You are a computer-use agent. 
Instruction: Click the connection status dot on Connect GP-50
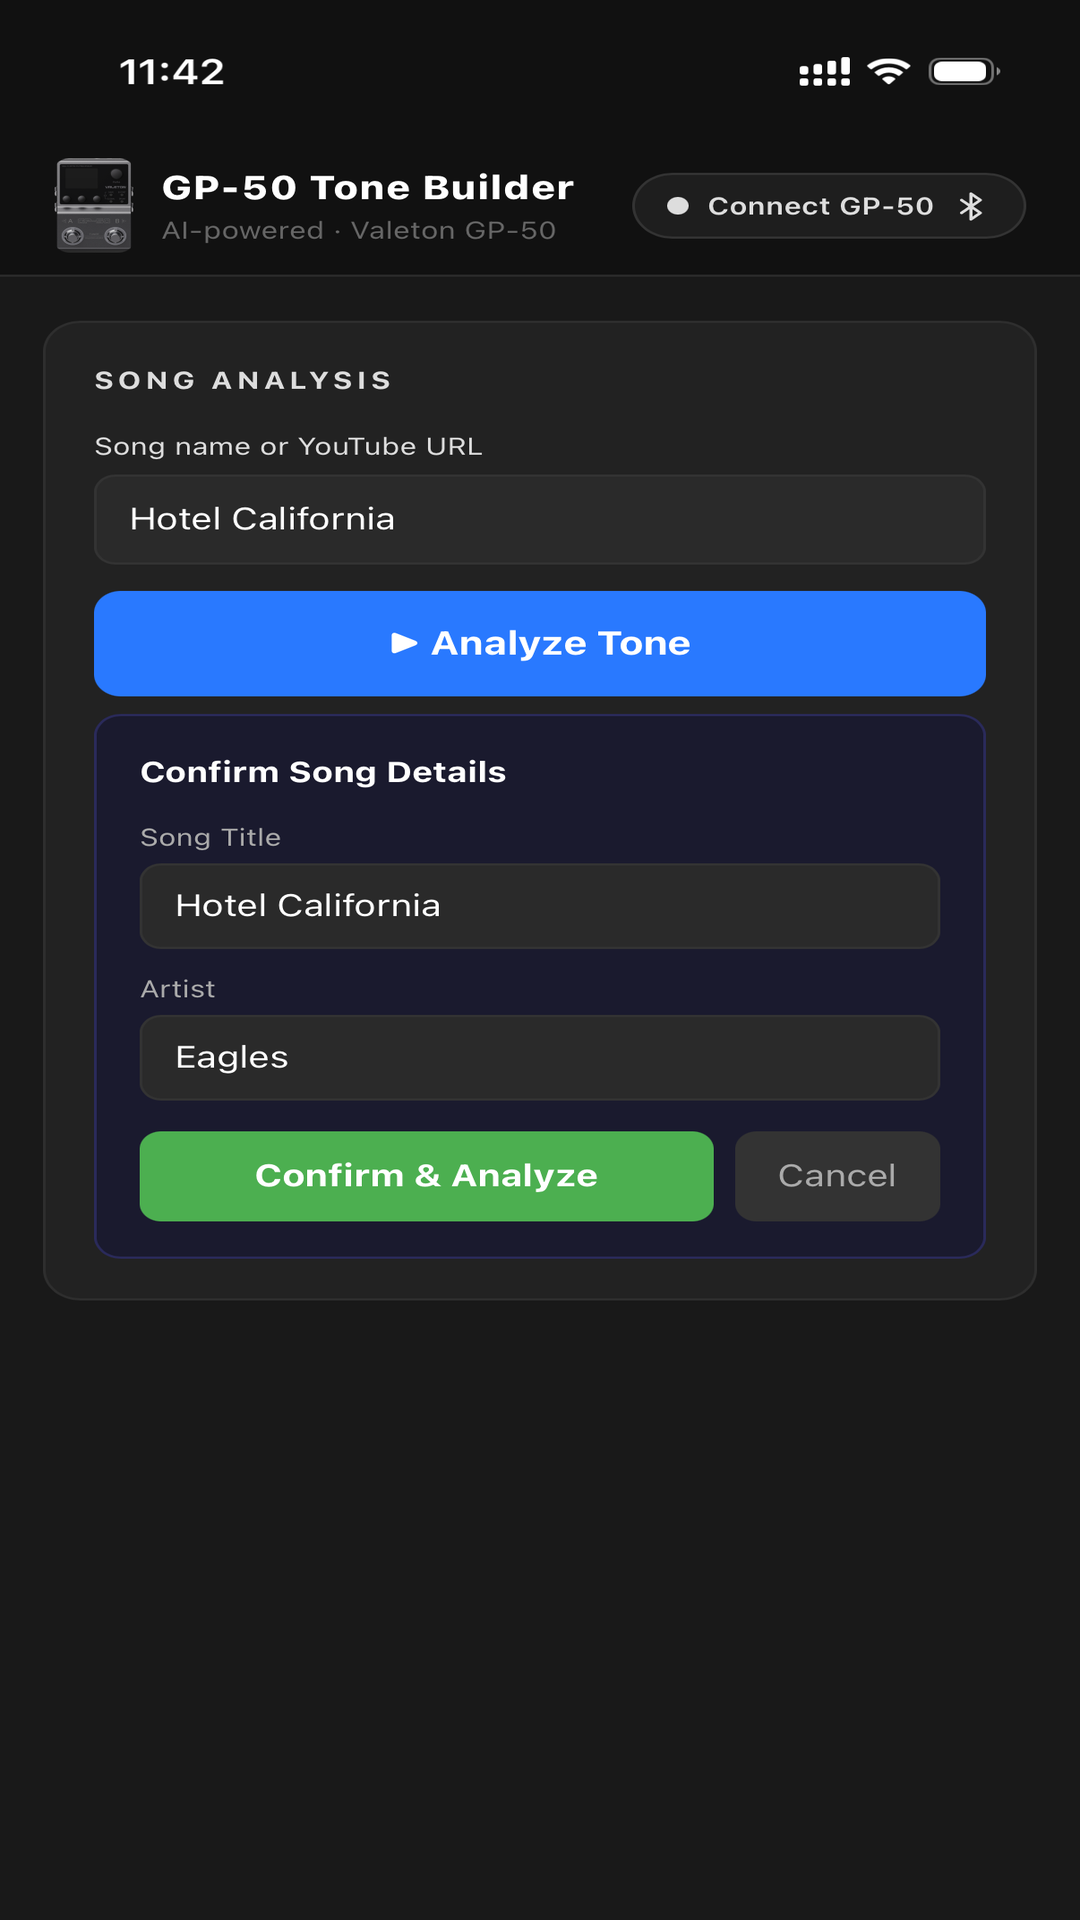678,205
